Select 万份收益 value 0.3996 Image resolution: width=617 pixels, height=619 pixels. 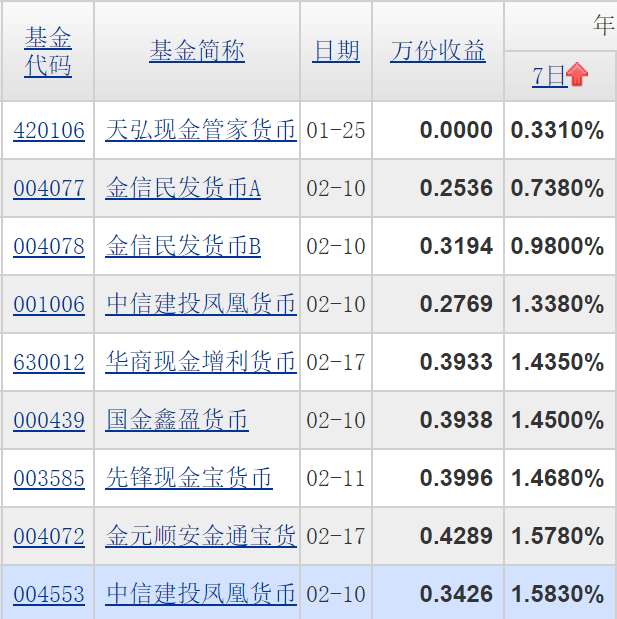456,478
